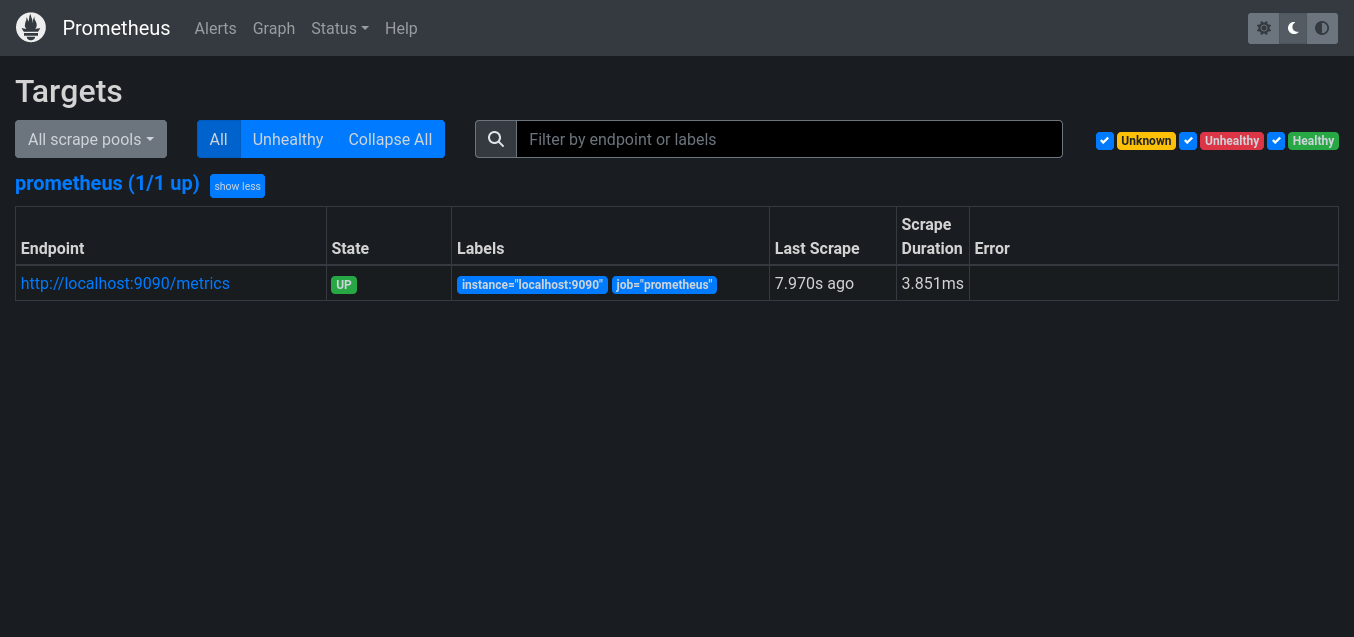Click the show less button

coord(237,185)
